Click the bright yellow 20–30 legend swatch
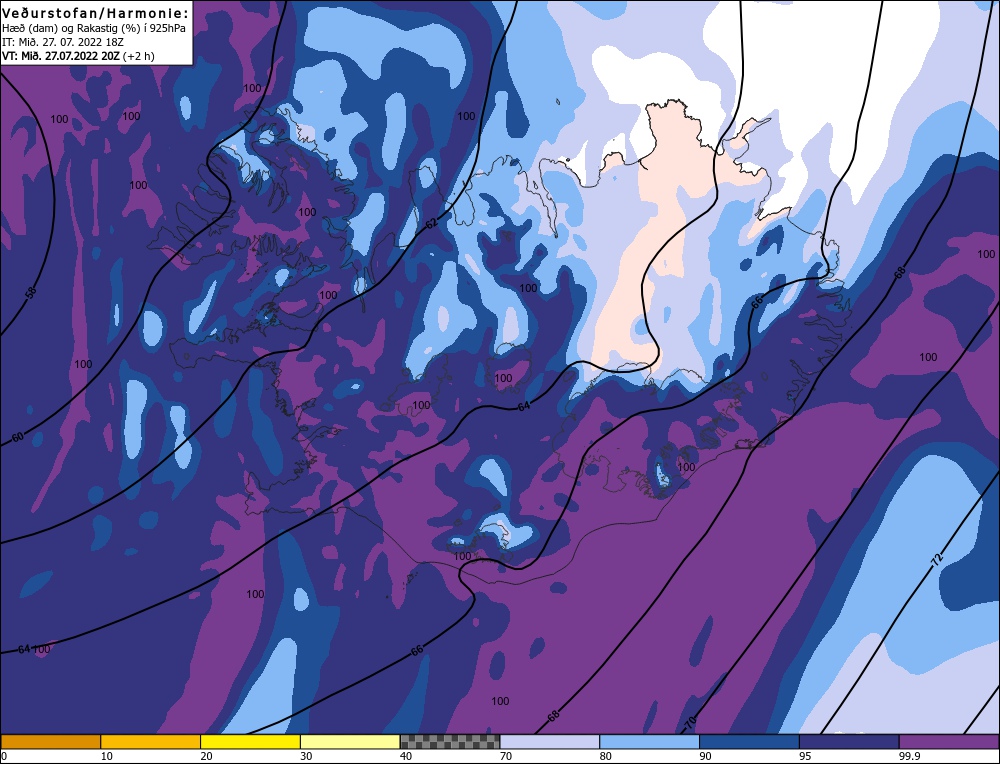The height and width of the screenshot is (764, 1000). tap(250, 741)
